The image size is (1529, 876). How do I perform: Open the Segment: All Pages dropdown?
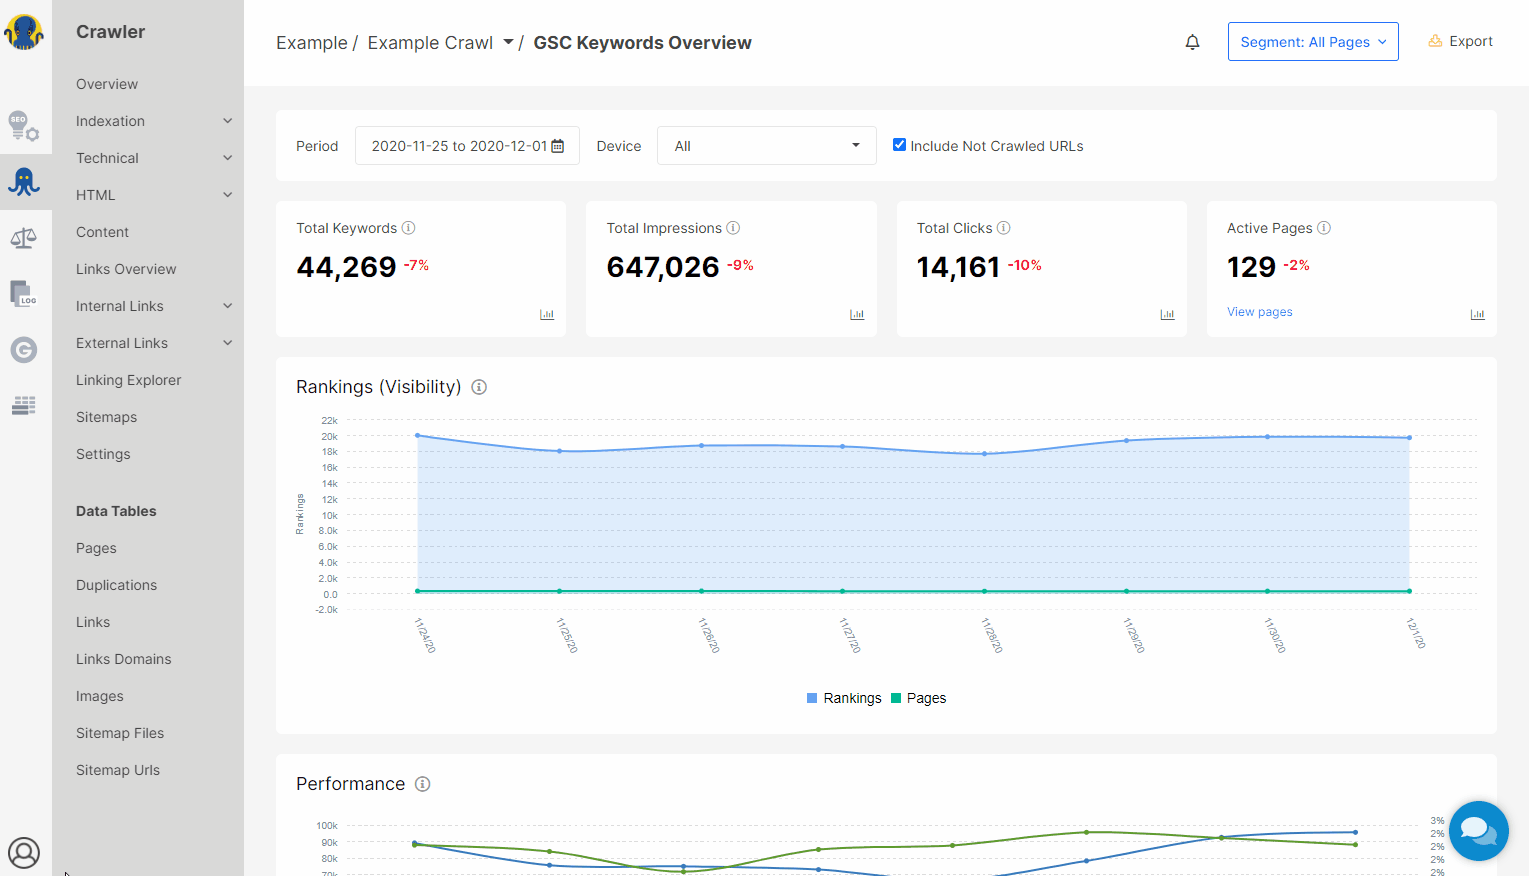tap(1313, 42)
